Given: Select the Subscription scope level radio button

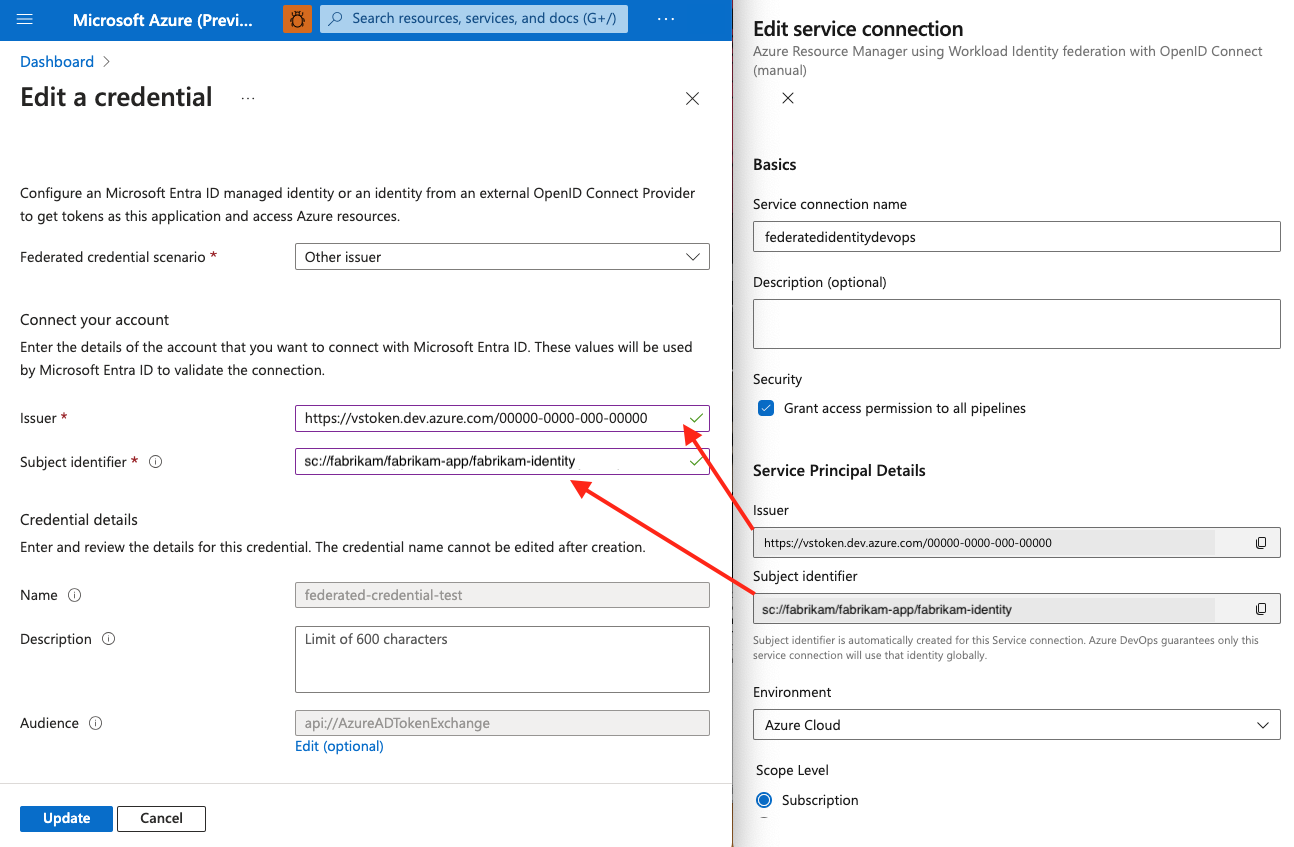Looking at the screenshot, I should pos(765,800).
